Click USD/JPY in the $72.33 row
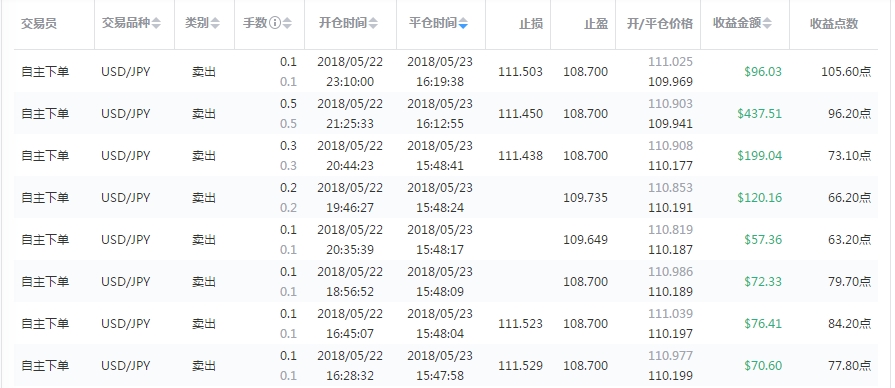The image size is (895, 388). point(126,282)
